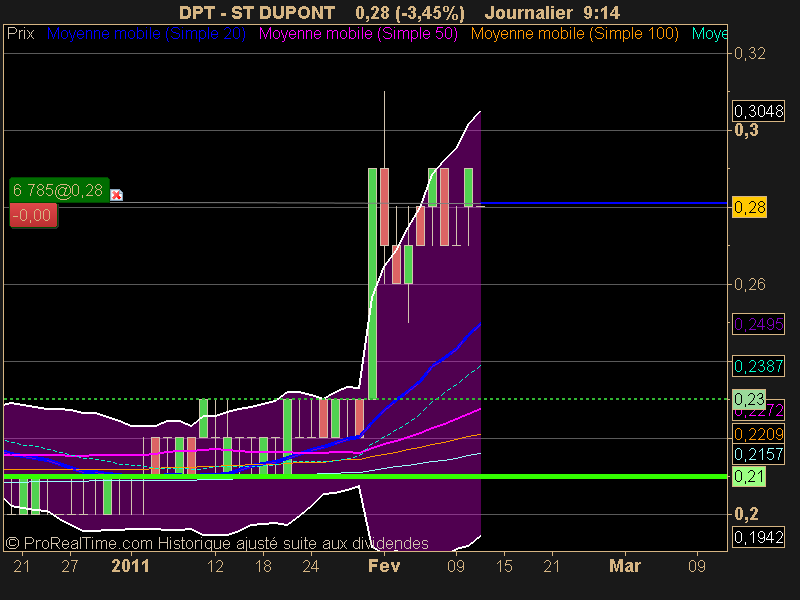Click the 0,2387 cyan price tag
Image resolution: width=800 pixels, height=600 pixels.
758,366
